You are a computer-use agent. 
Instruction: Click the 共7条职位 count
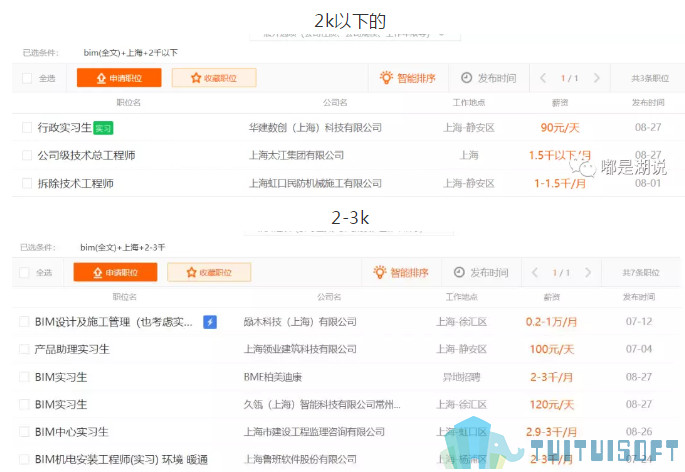tap(641, 273)
